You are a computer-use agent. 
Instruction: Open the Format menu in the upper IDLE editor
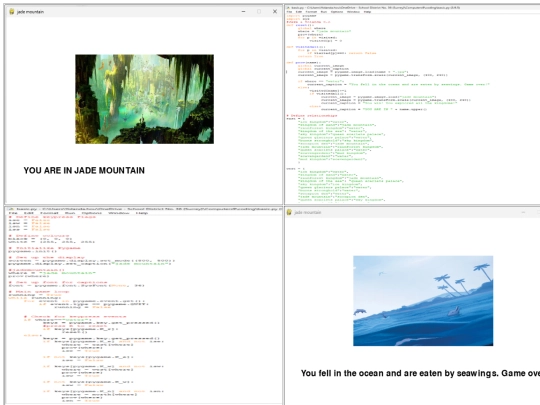pyautogui.click(x=311, y=12)
